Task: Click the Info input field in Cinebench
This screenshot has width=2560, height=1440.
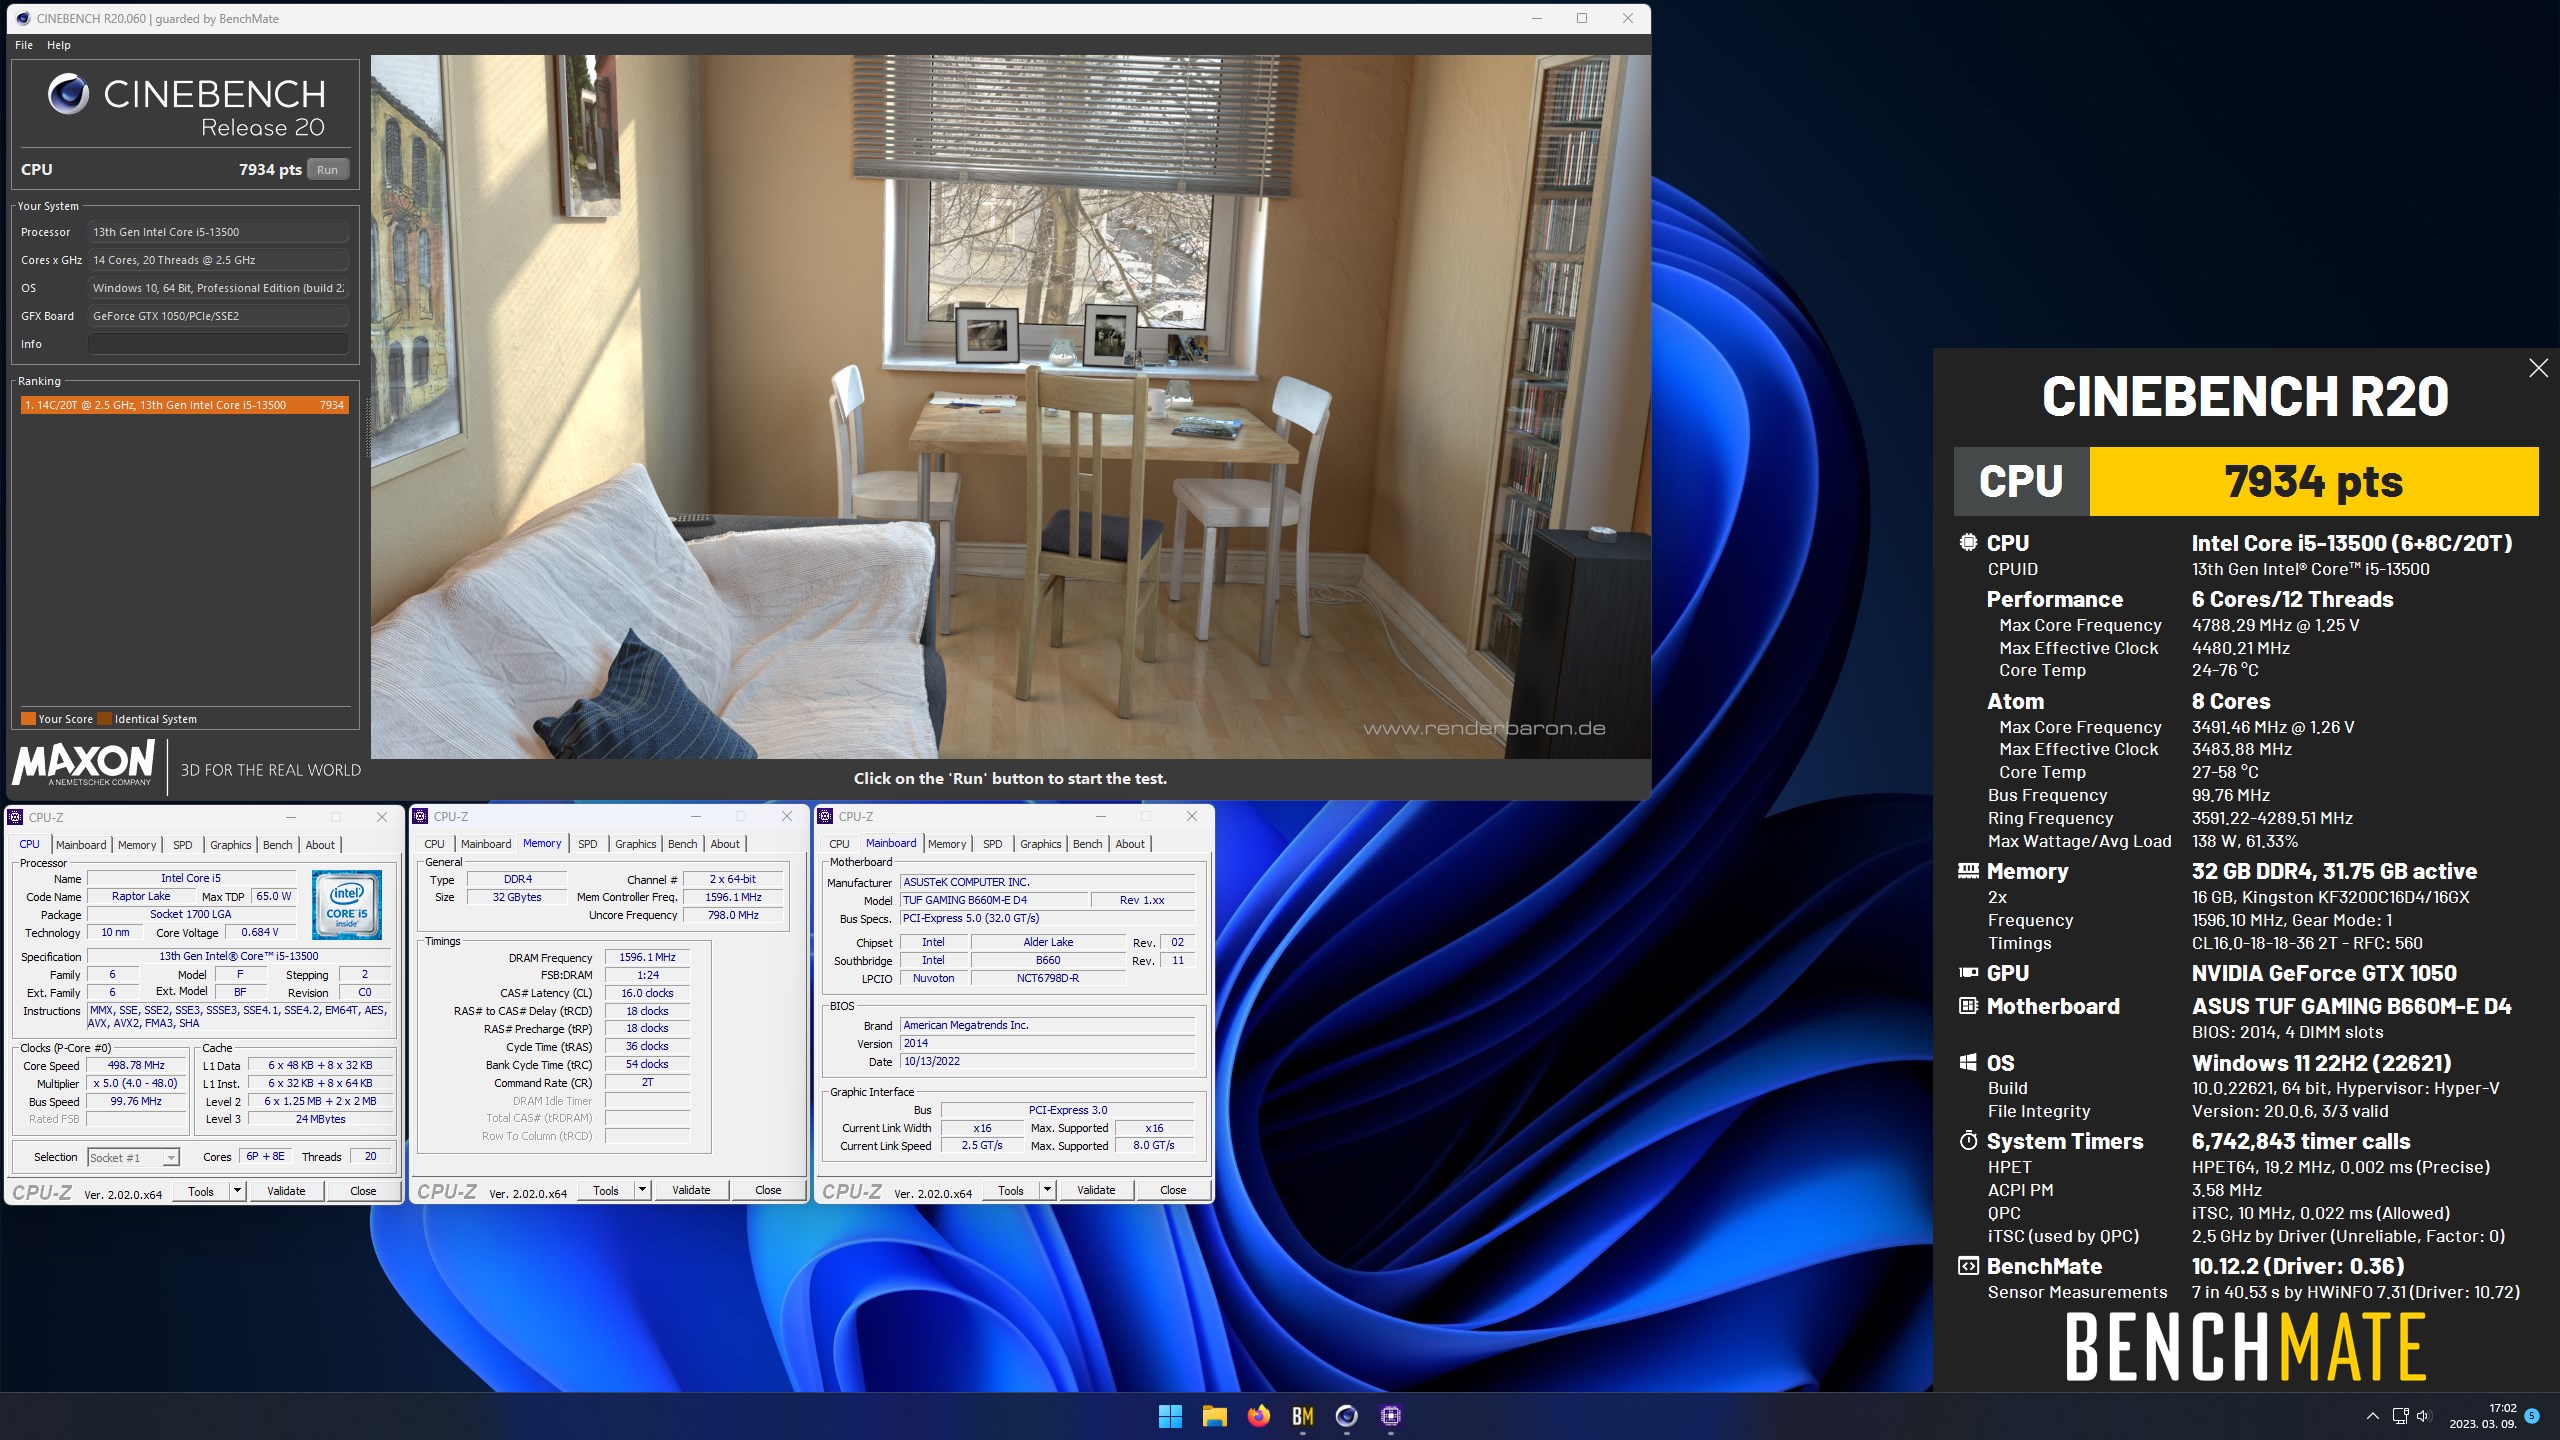Action: 218,344
